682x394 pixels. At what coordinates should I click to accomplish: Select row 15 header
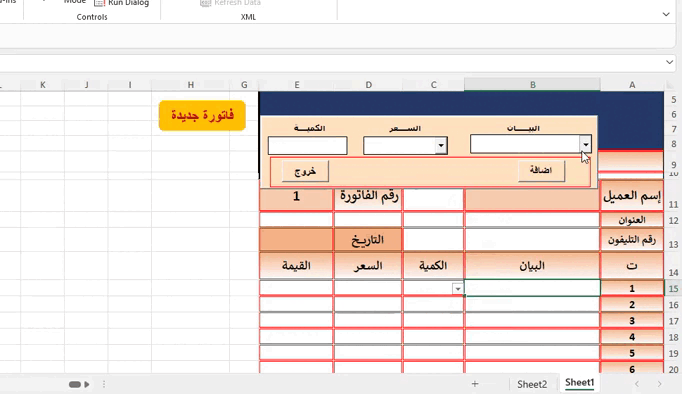click(673, 289)
